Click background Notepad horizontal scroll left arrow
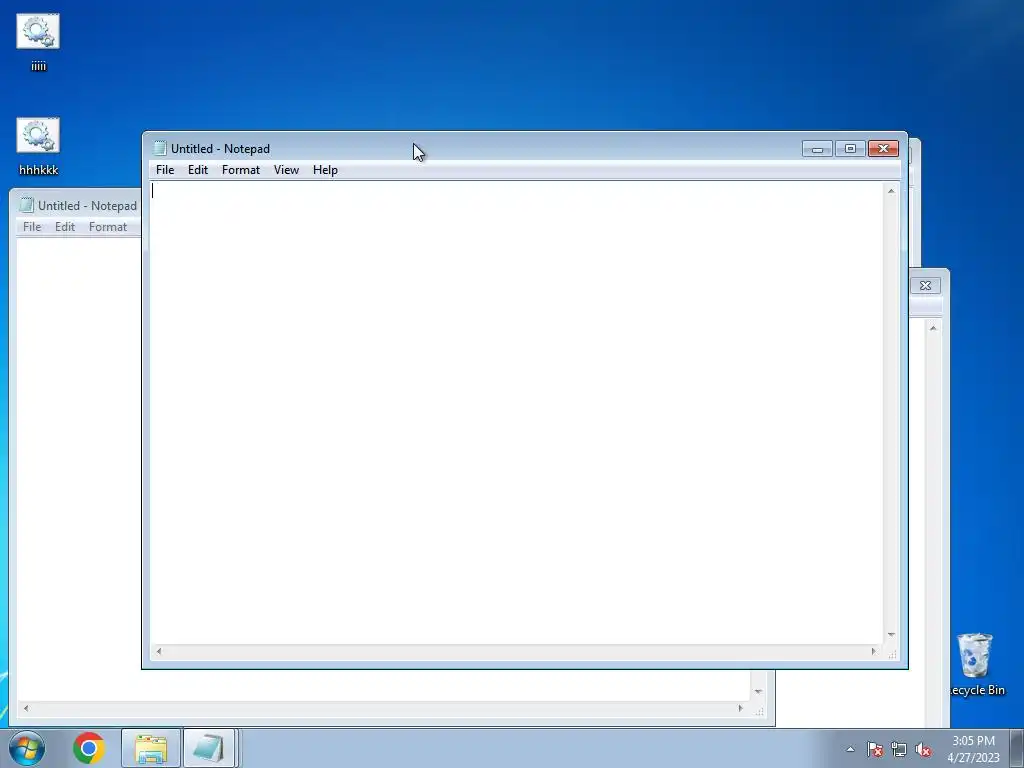This screenshot has height=768, width=1024. [x=25, y=708]
